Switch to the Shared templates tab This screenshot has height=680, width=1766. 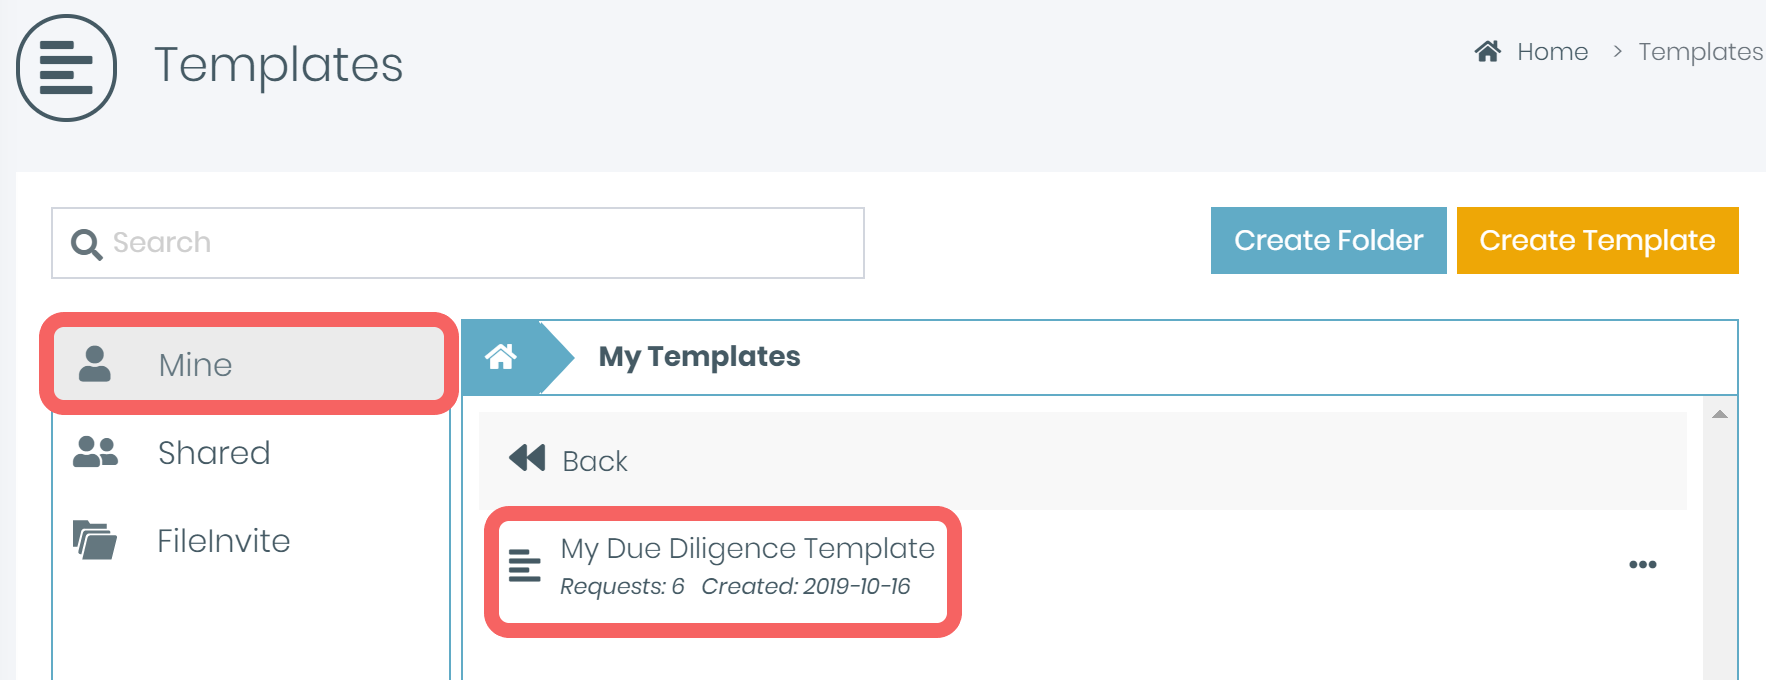tap(214, 453)
